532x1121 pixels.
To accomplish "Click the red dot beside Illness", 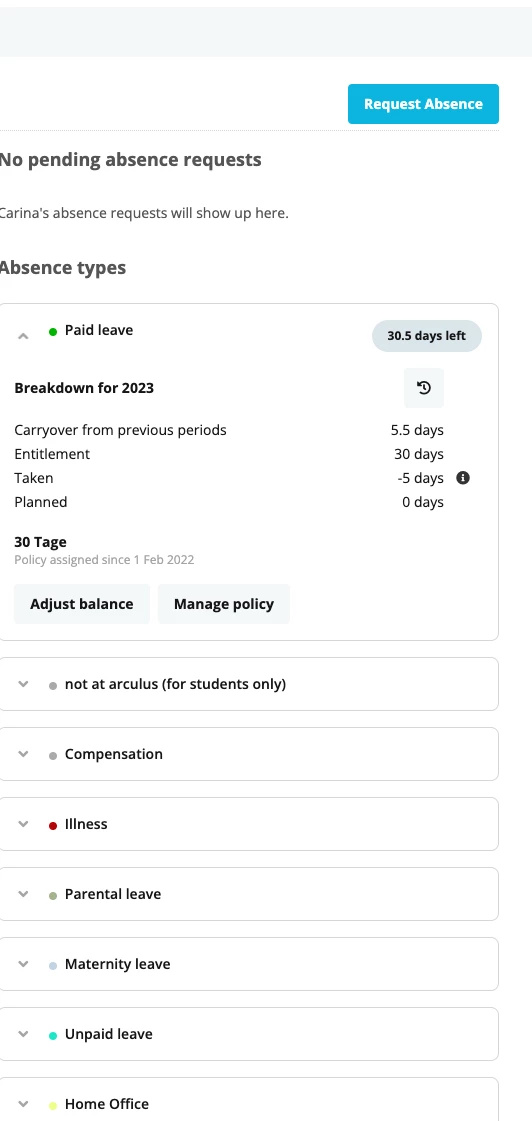I will pos(53,826).
